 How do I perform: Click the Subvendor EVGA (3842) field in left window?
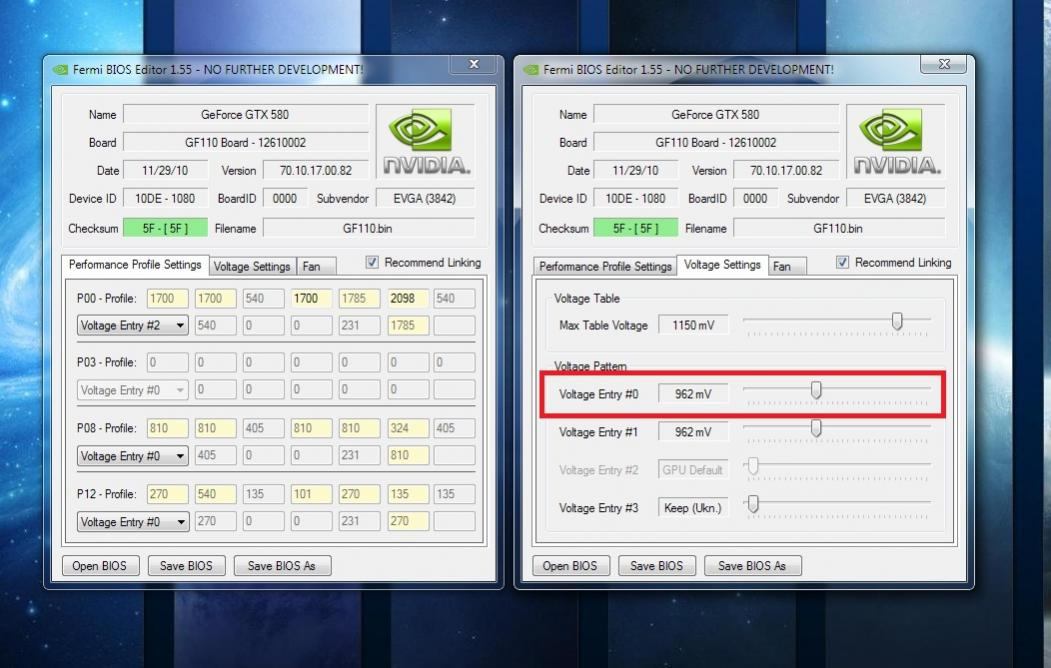click(424, 198)
